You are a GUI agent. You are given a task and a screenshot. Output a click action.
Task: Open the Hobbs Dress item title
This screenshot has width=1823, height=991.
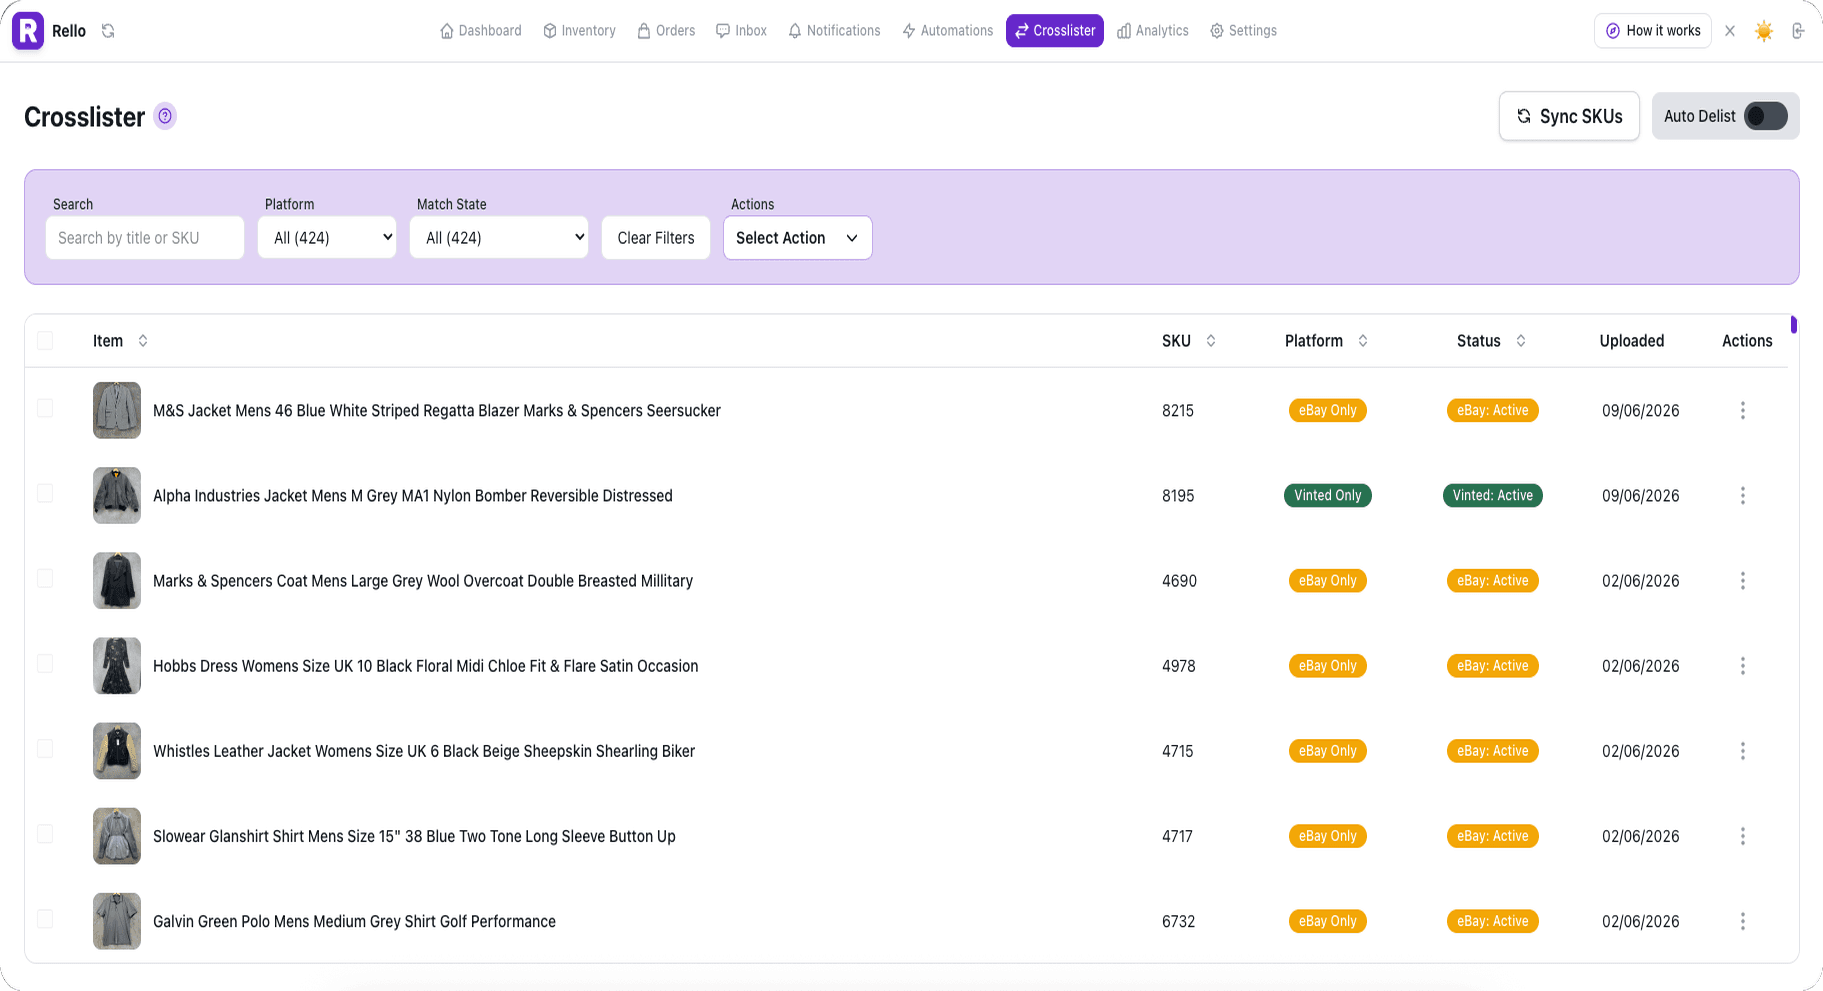coord(426,666)
